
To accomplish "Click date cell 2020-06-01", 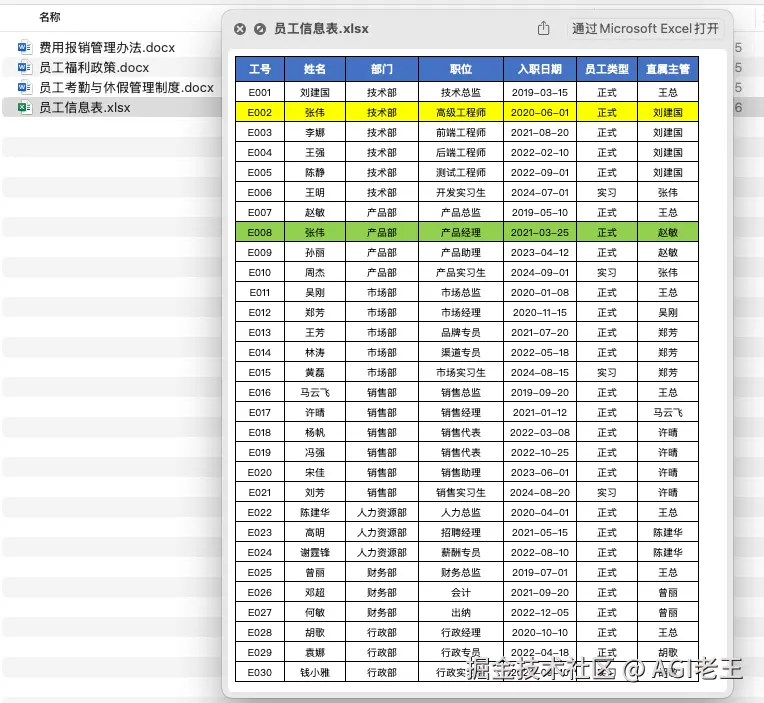I will coord(540,112).
